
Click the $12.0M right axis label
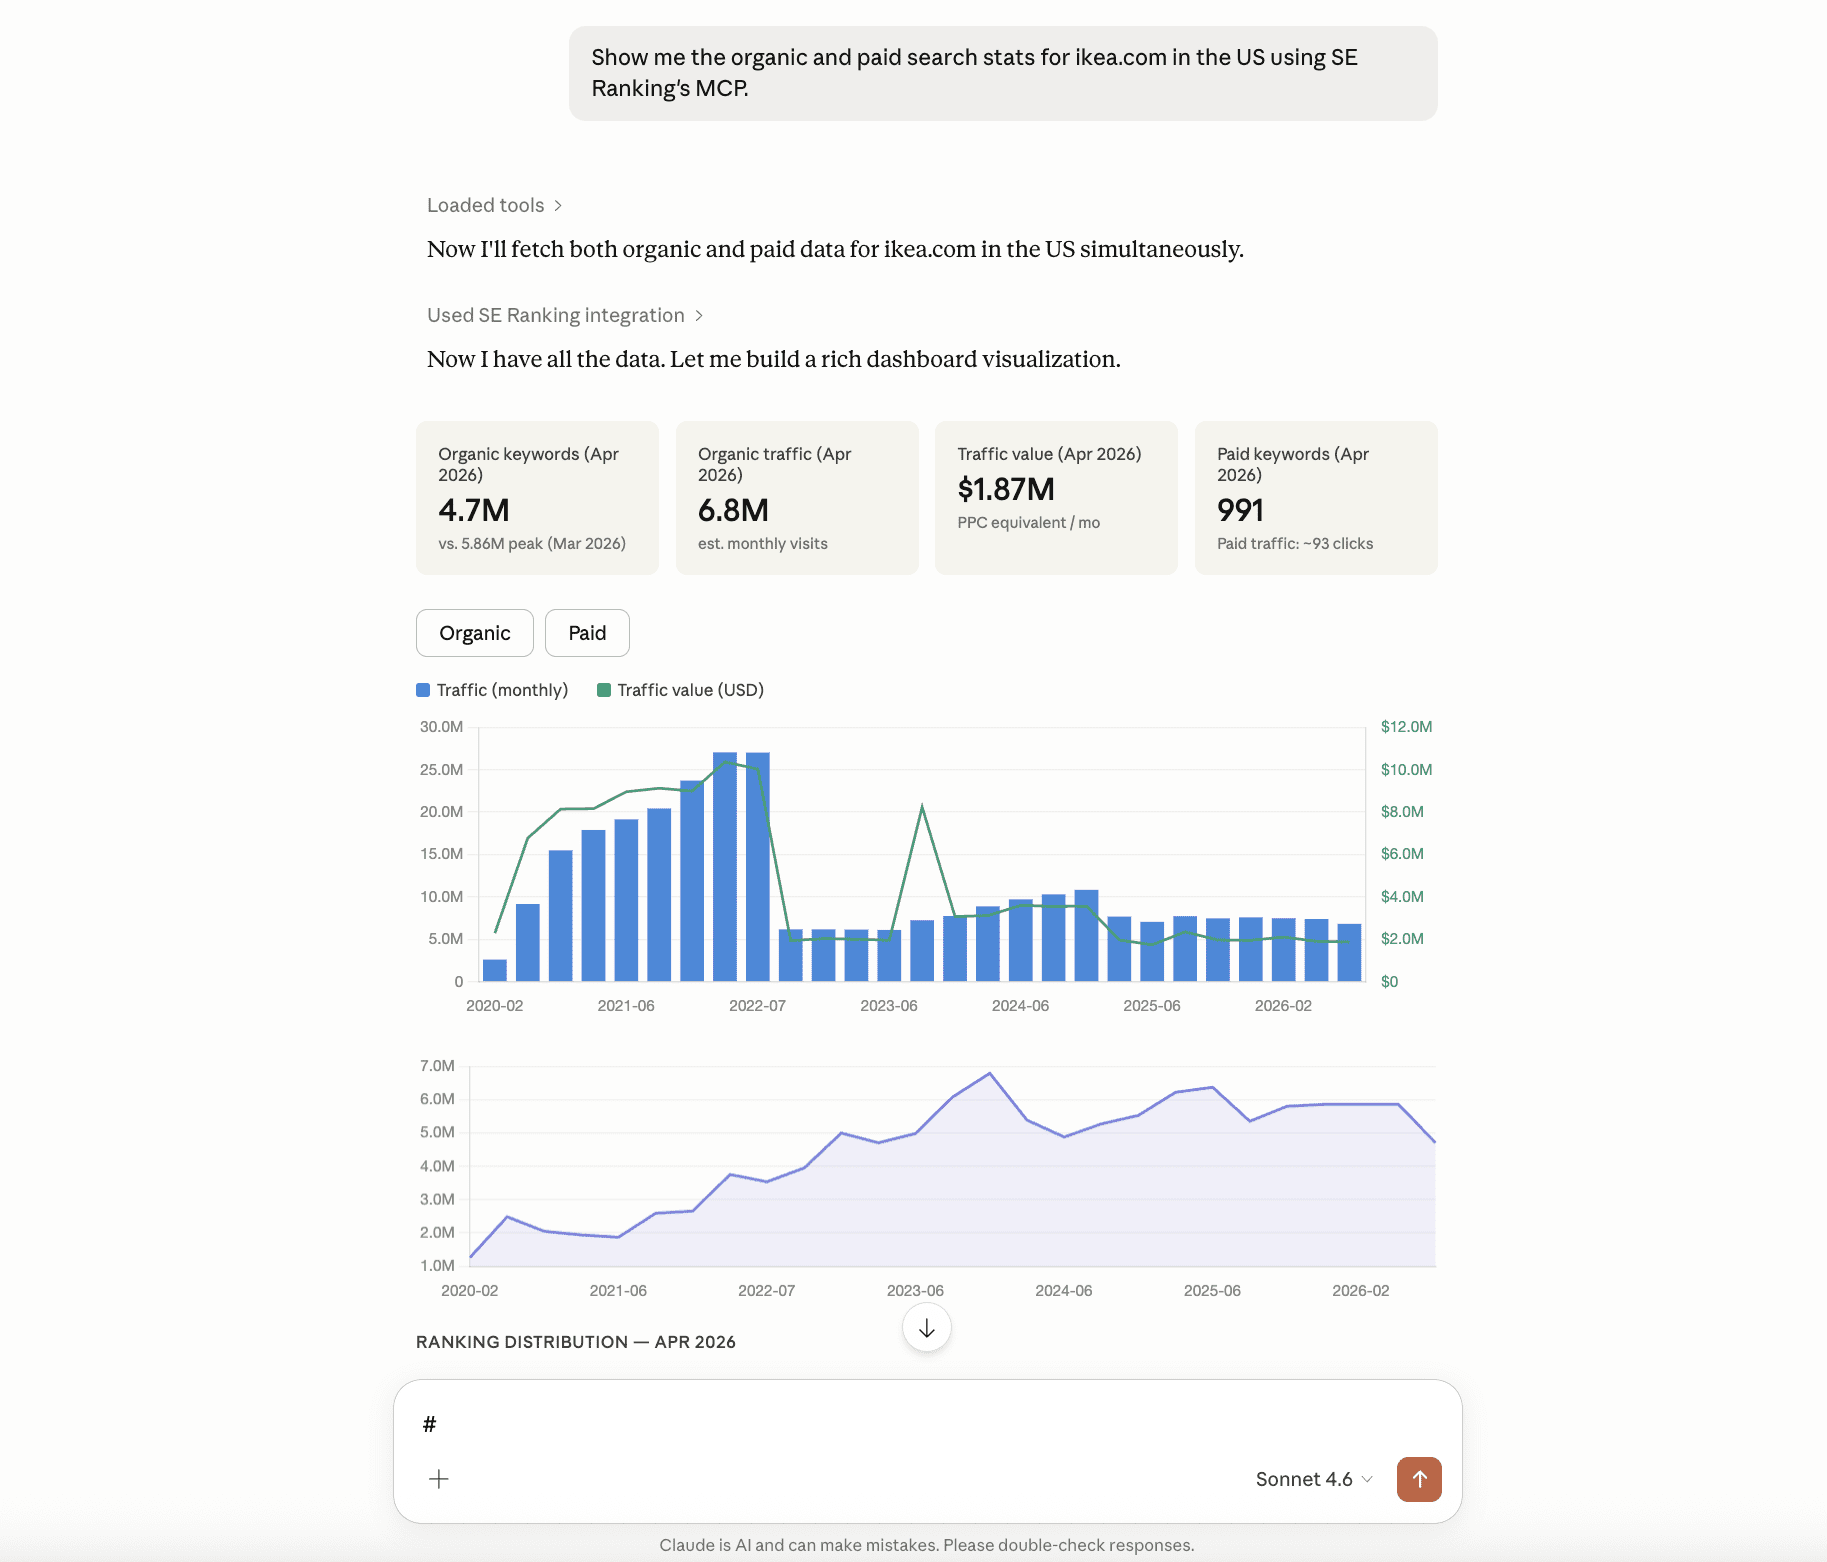click(1406, 727)
